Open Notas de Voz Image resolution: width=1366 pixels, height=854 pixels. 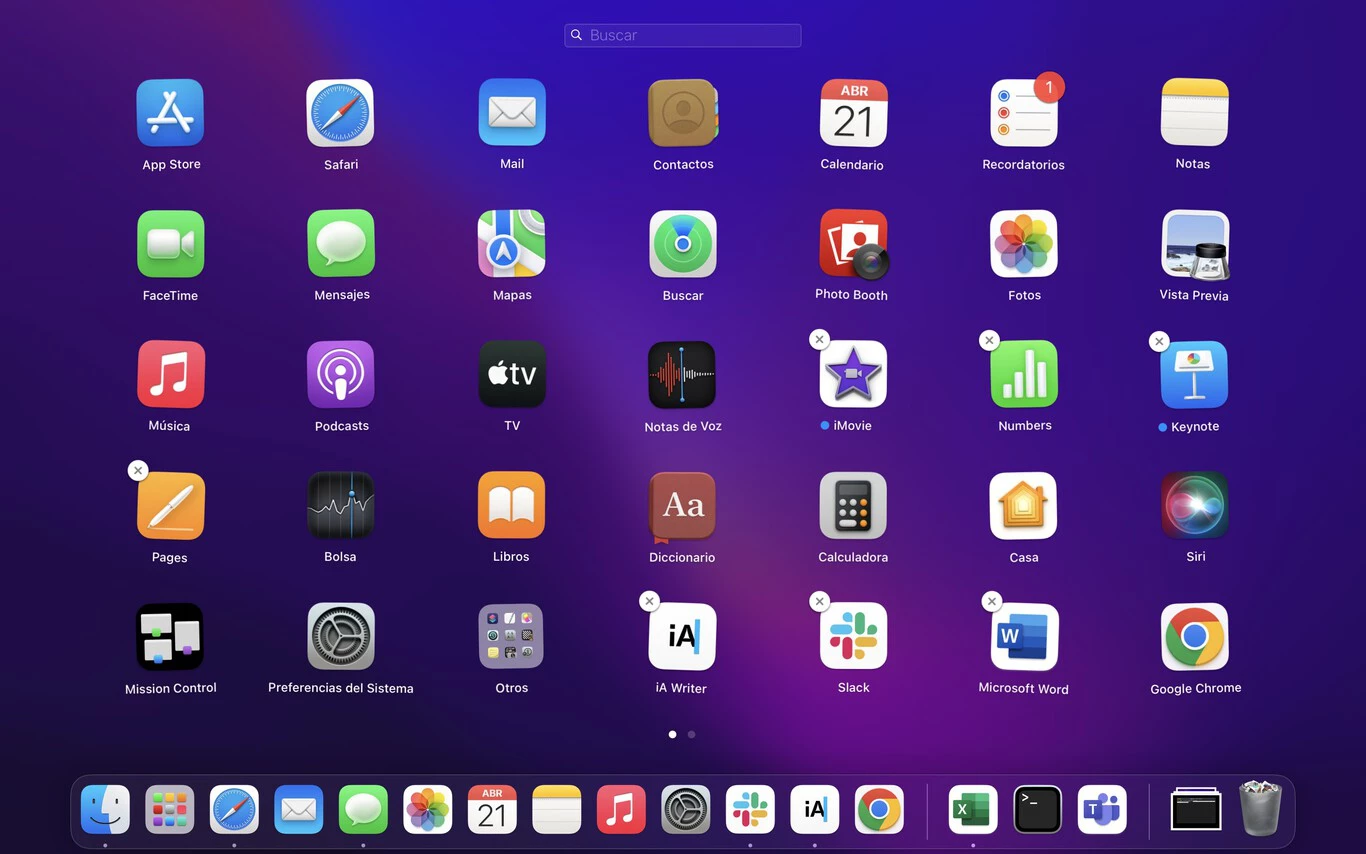click(682, 375)
